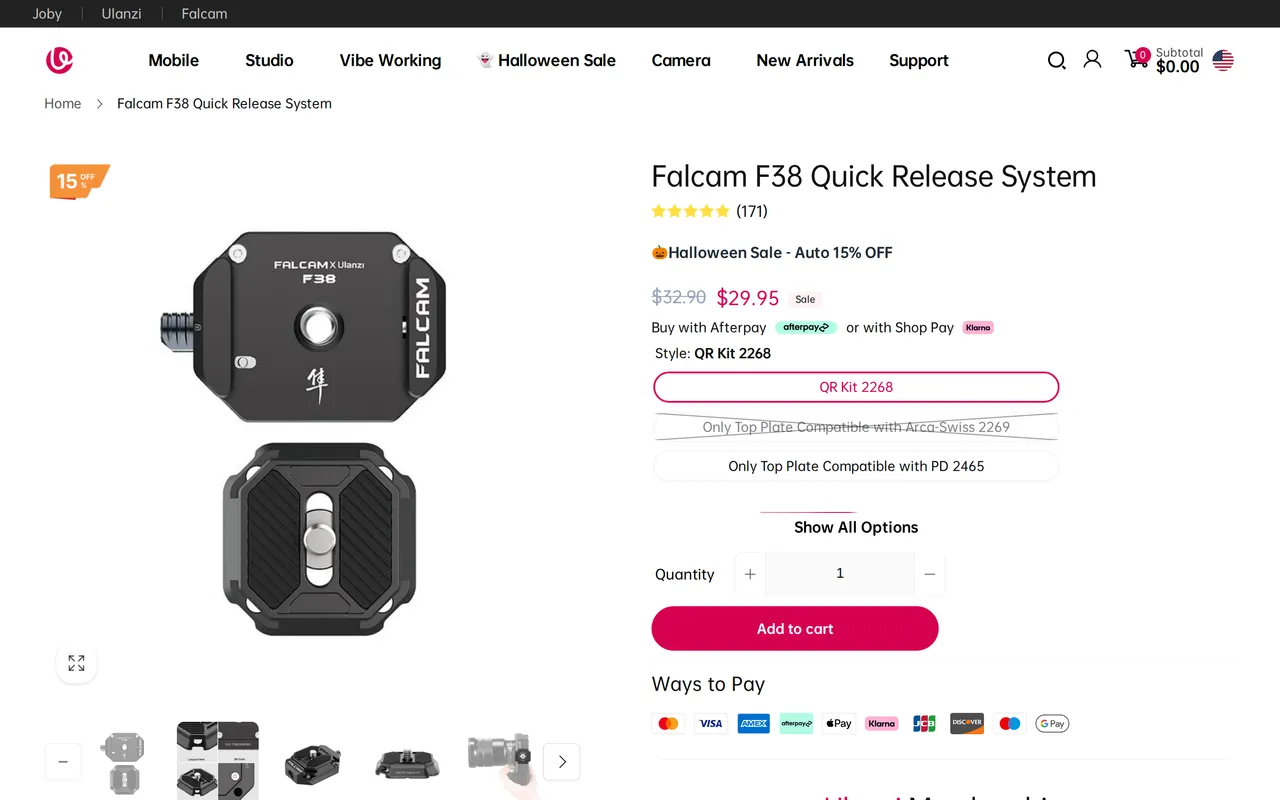Select the crossed-out Arca-Swiss 2269 option
This screenshot has width=1280, height=800.
pyautogui.click(x=856, y=427)
